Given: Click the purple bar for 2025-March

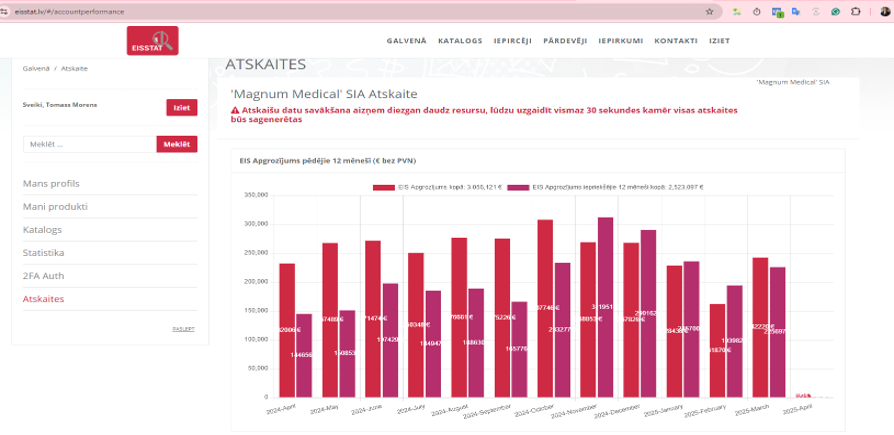Looking at the screenshot, I should point(778,332).
